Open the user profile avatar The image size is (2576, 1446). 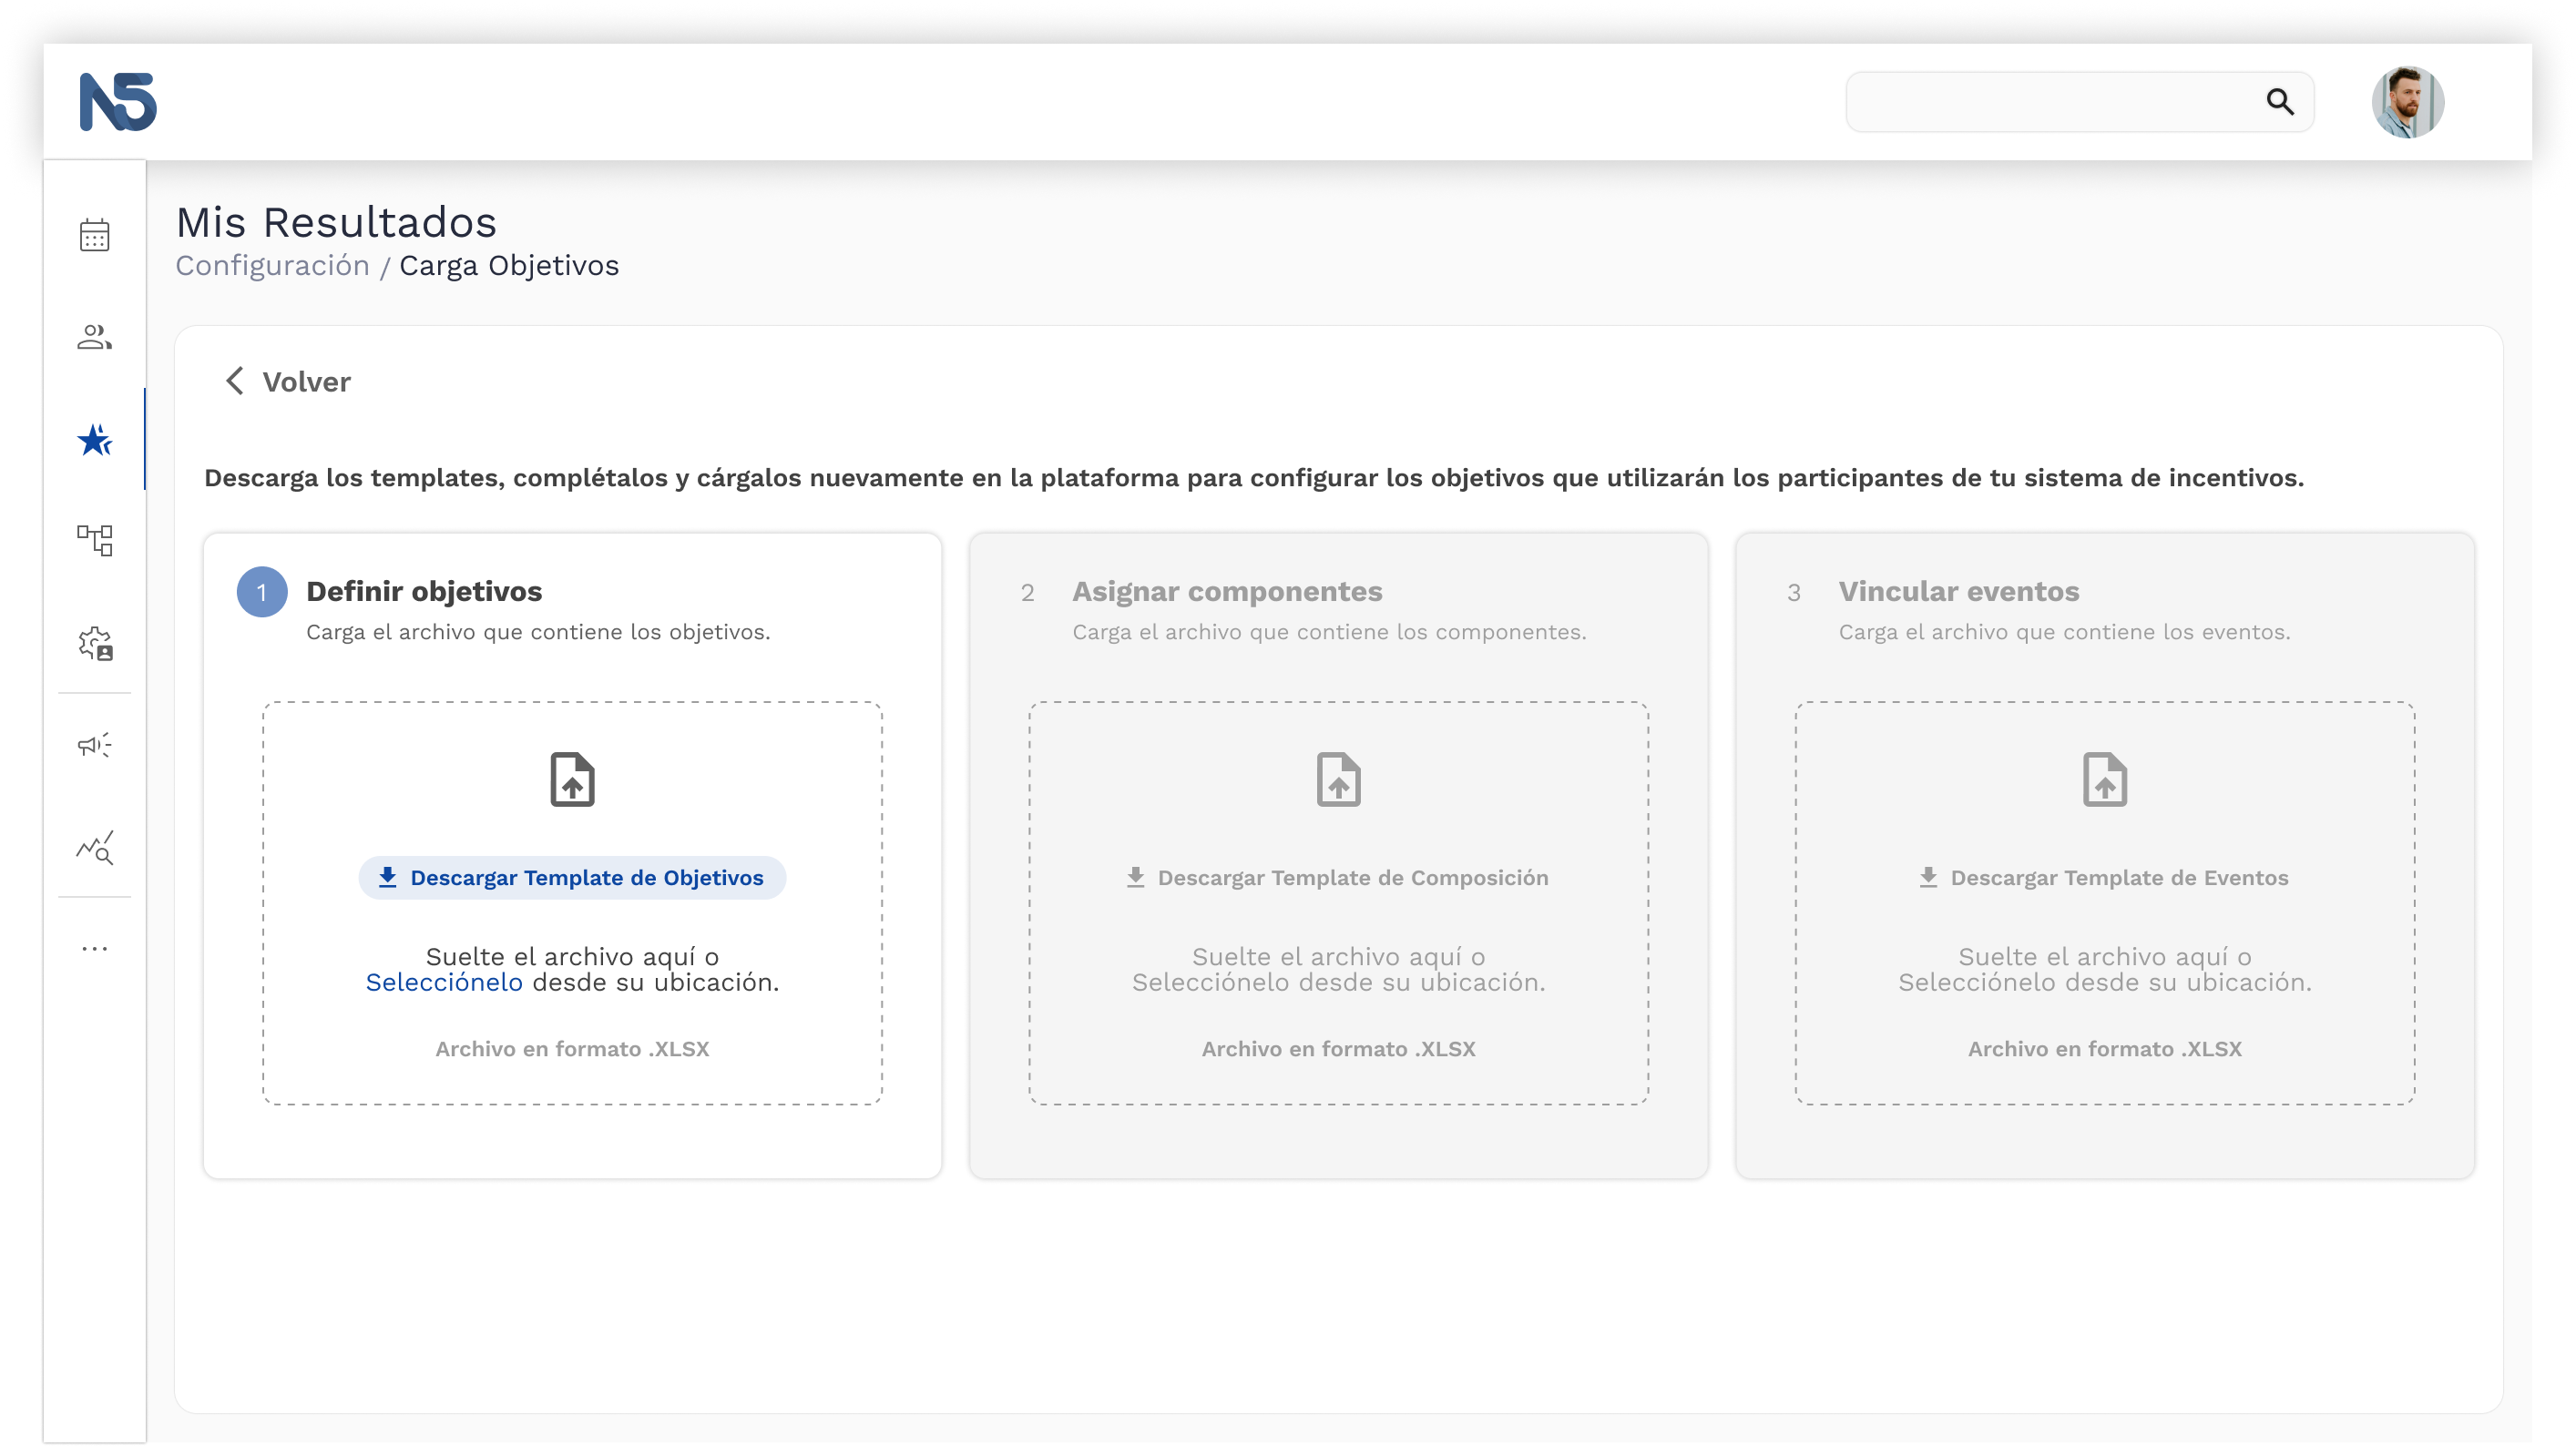(x=2408, y=101)
